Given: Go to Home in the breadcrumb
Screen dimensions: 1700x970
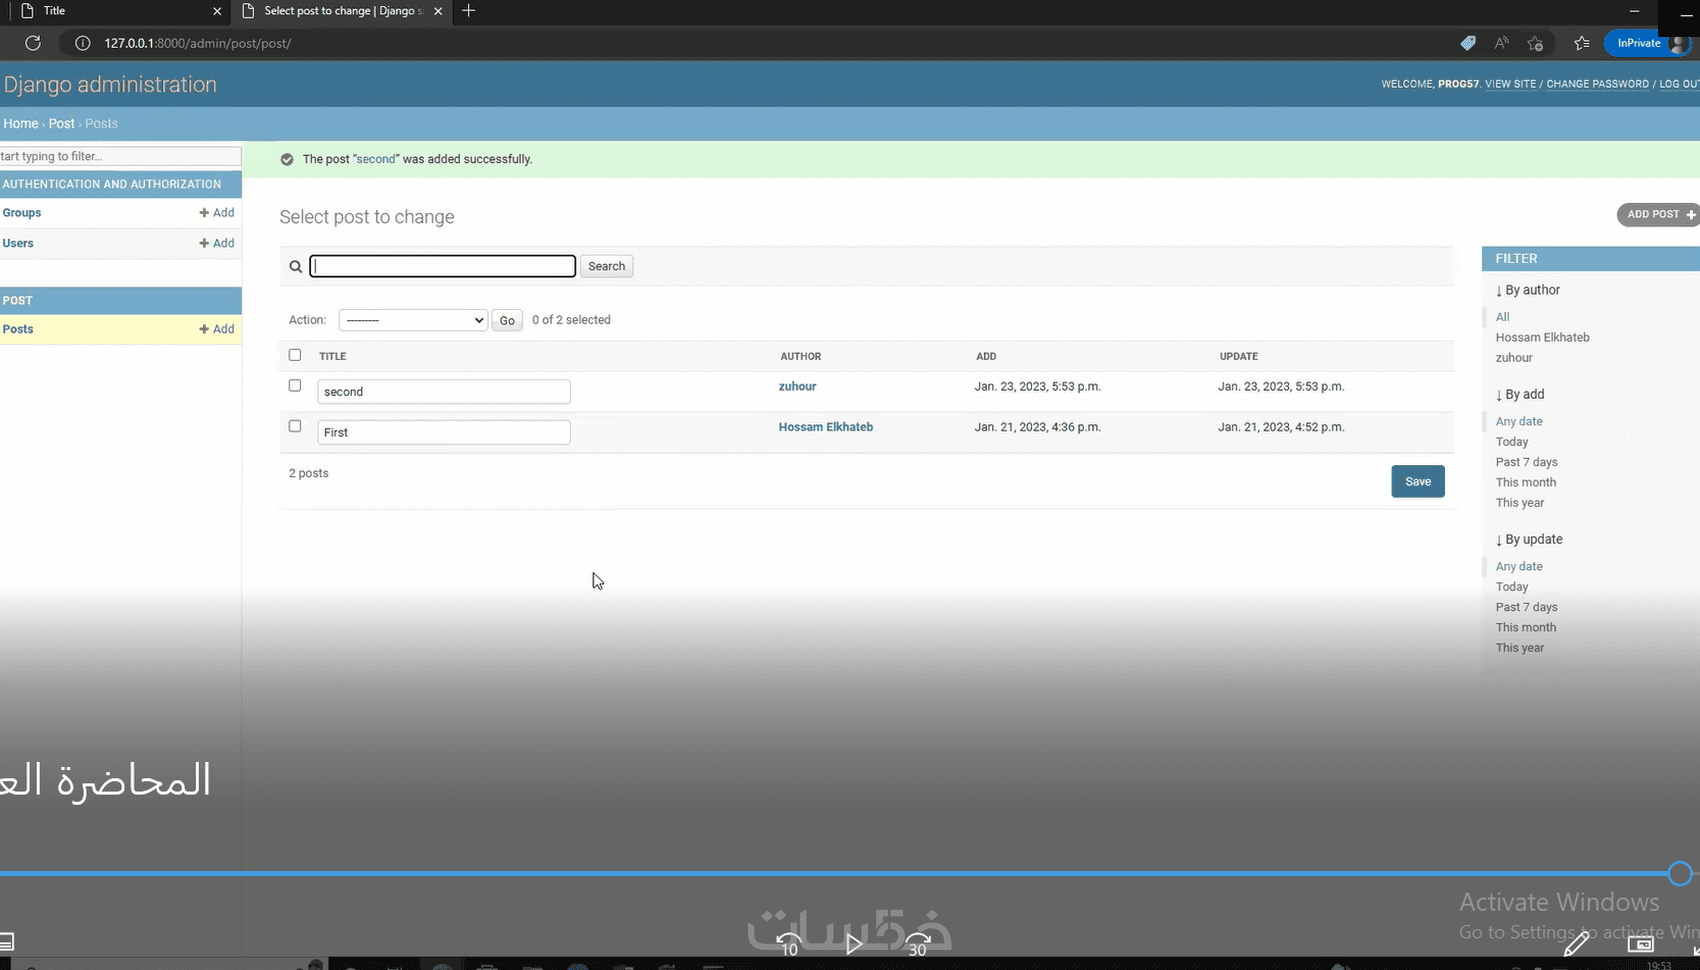Looking at the screenshot, I should (x=21, y=124).
